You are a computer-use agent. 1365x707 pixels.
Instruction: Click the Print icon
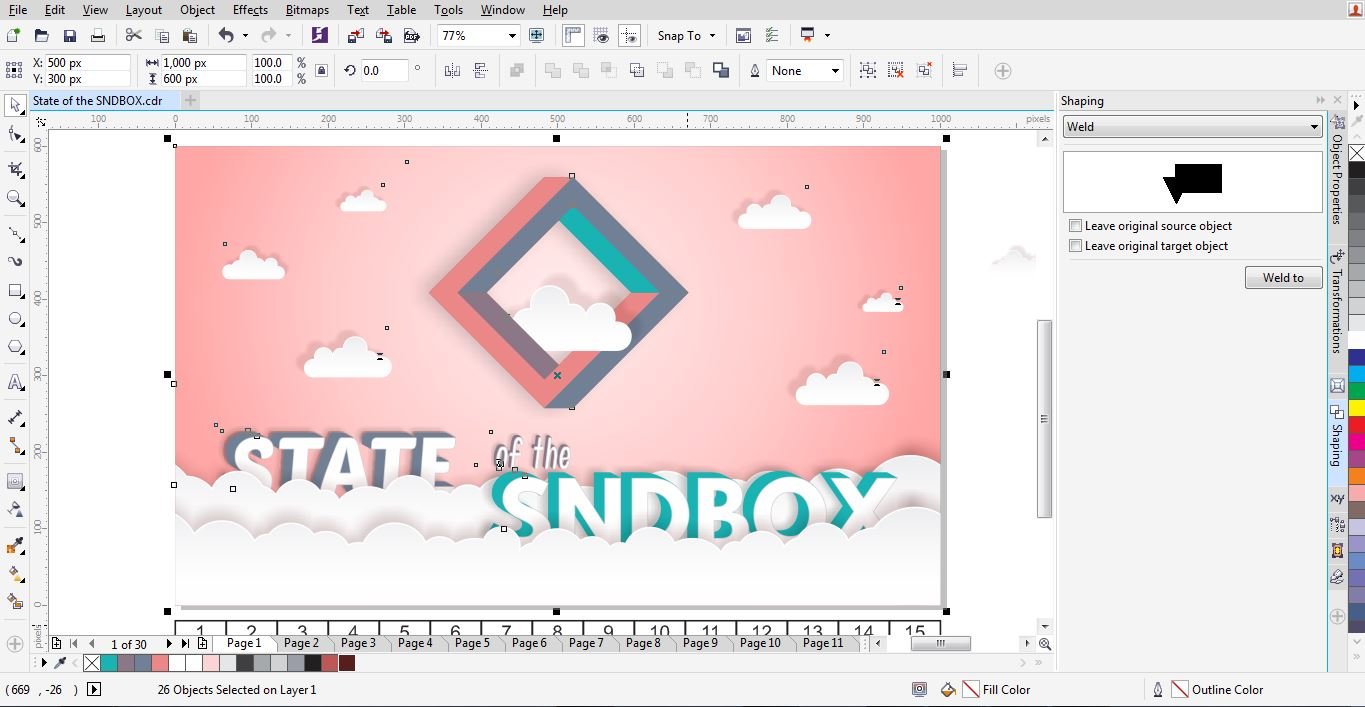point(97,36)
